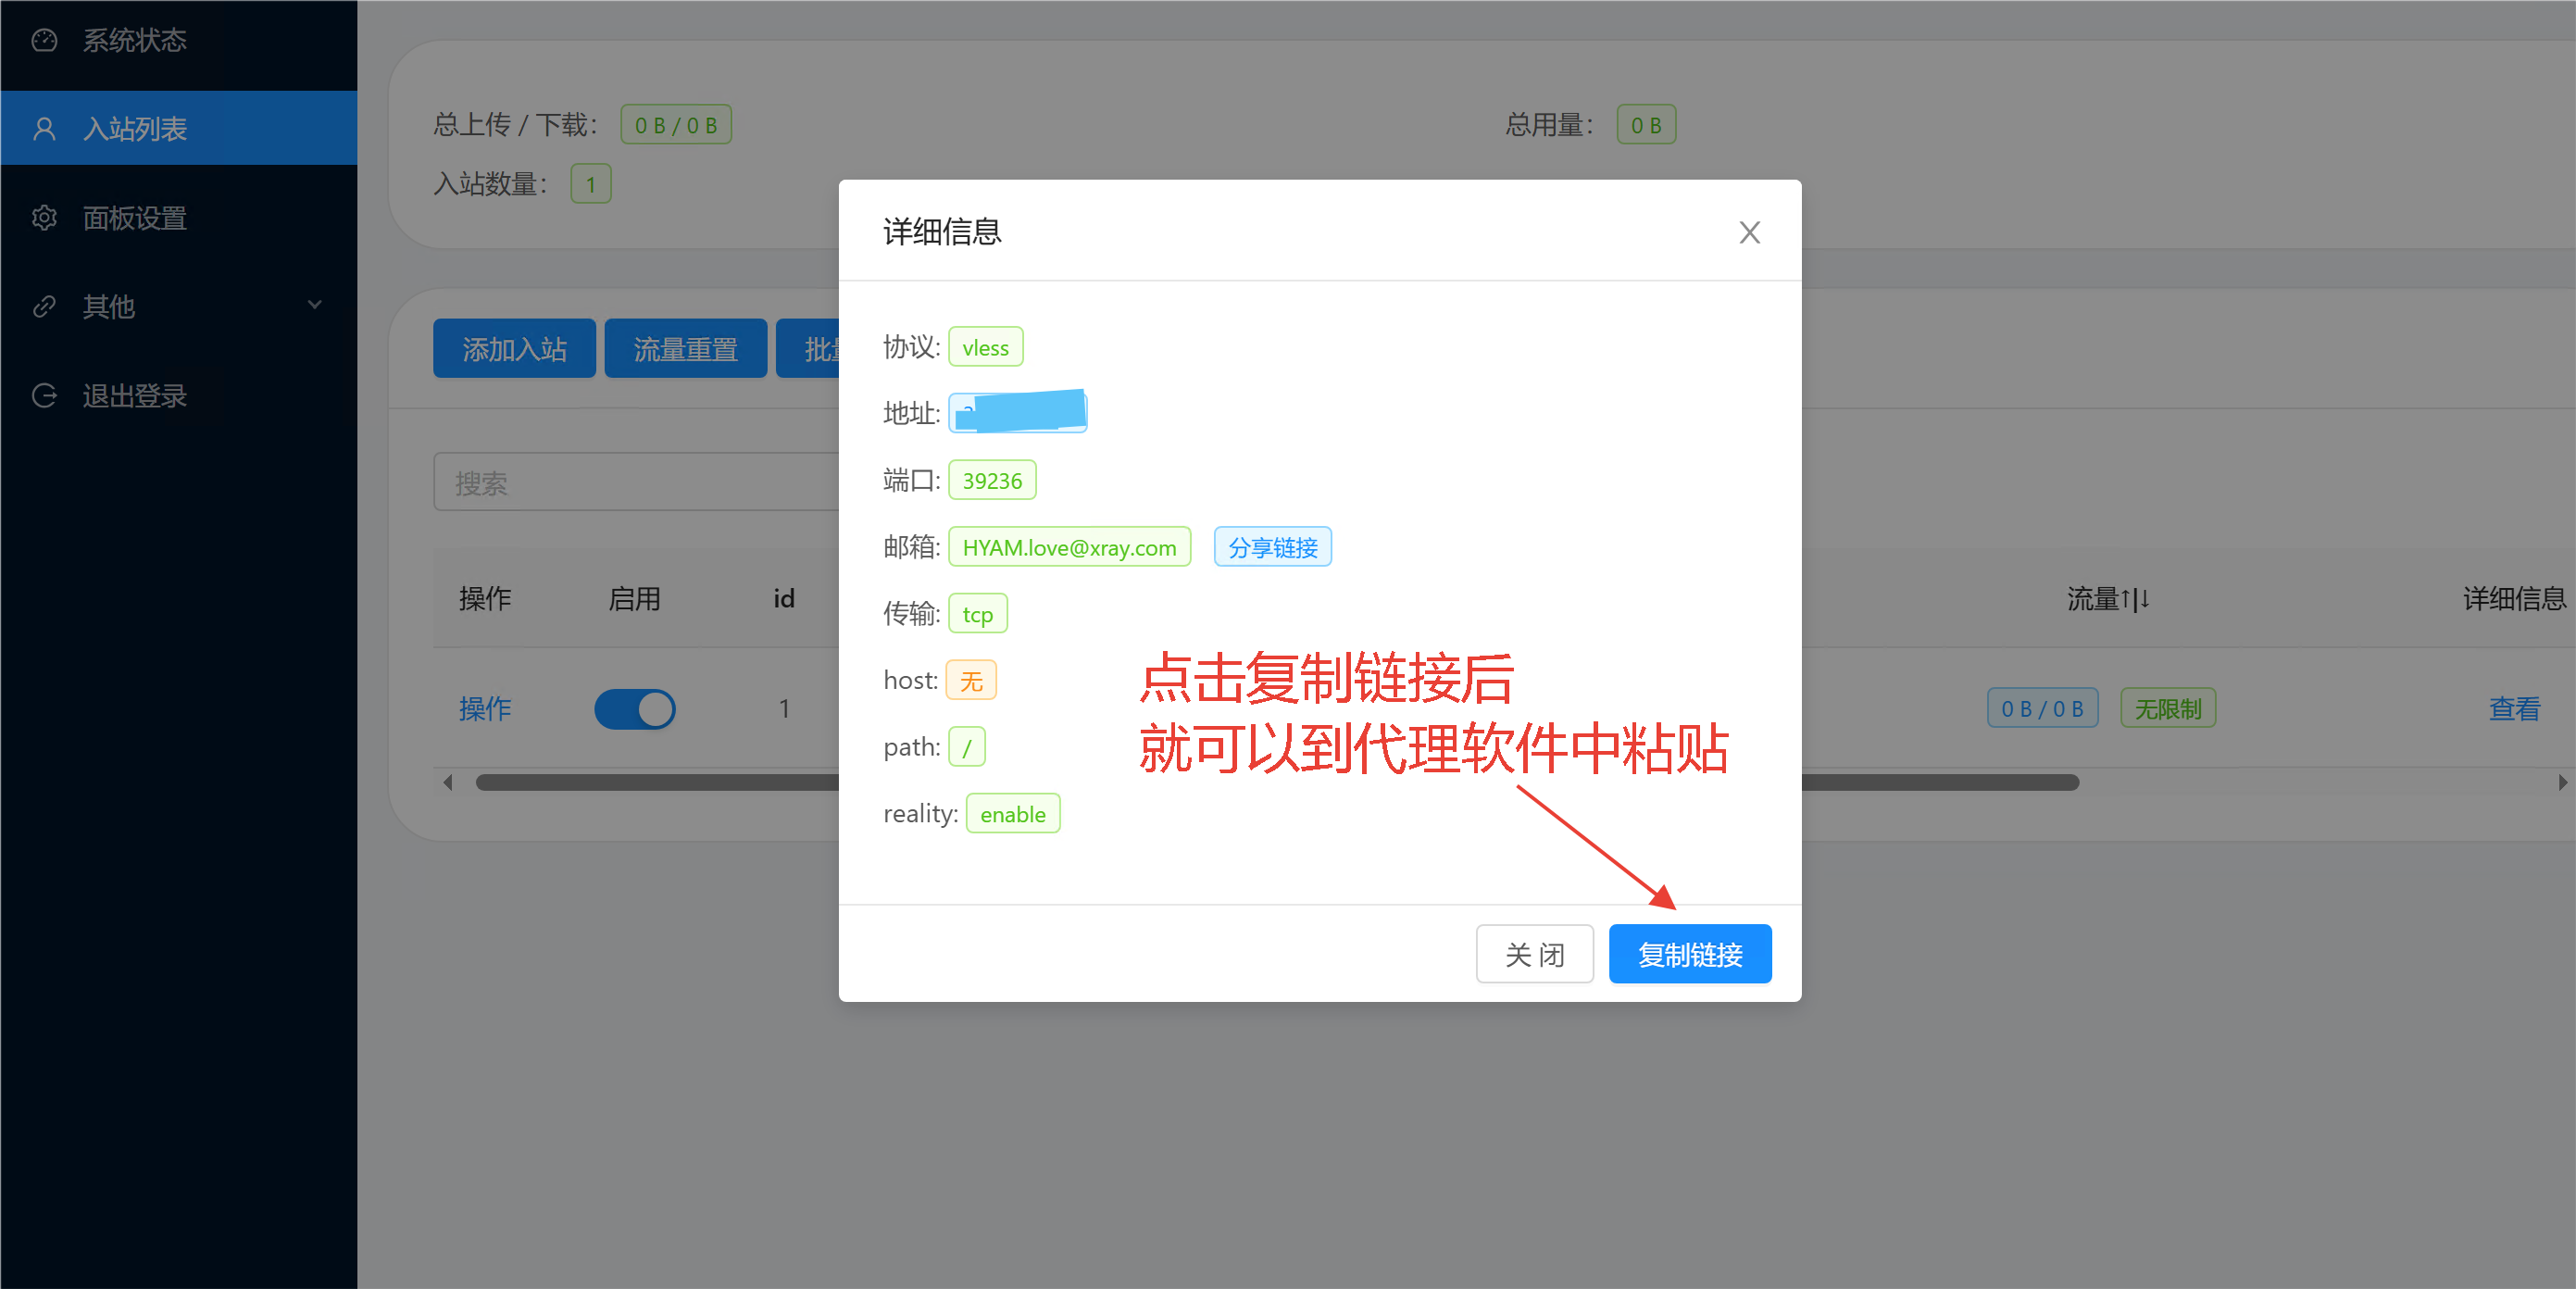Open the 查看 details link

point(2513,709)
